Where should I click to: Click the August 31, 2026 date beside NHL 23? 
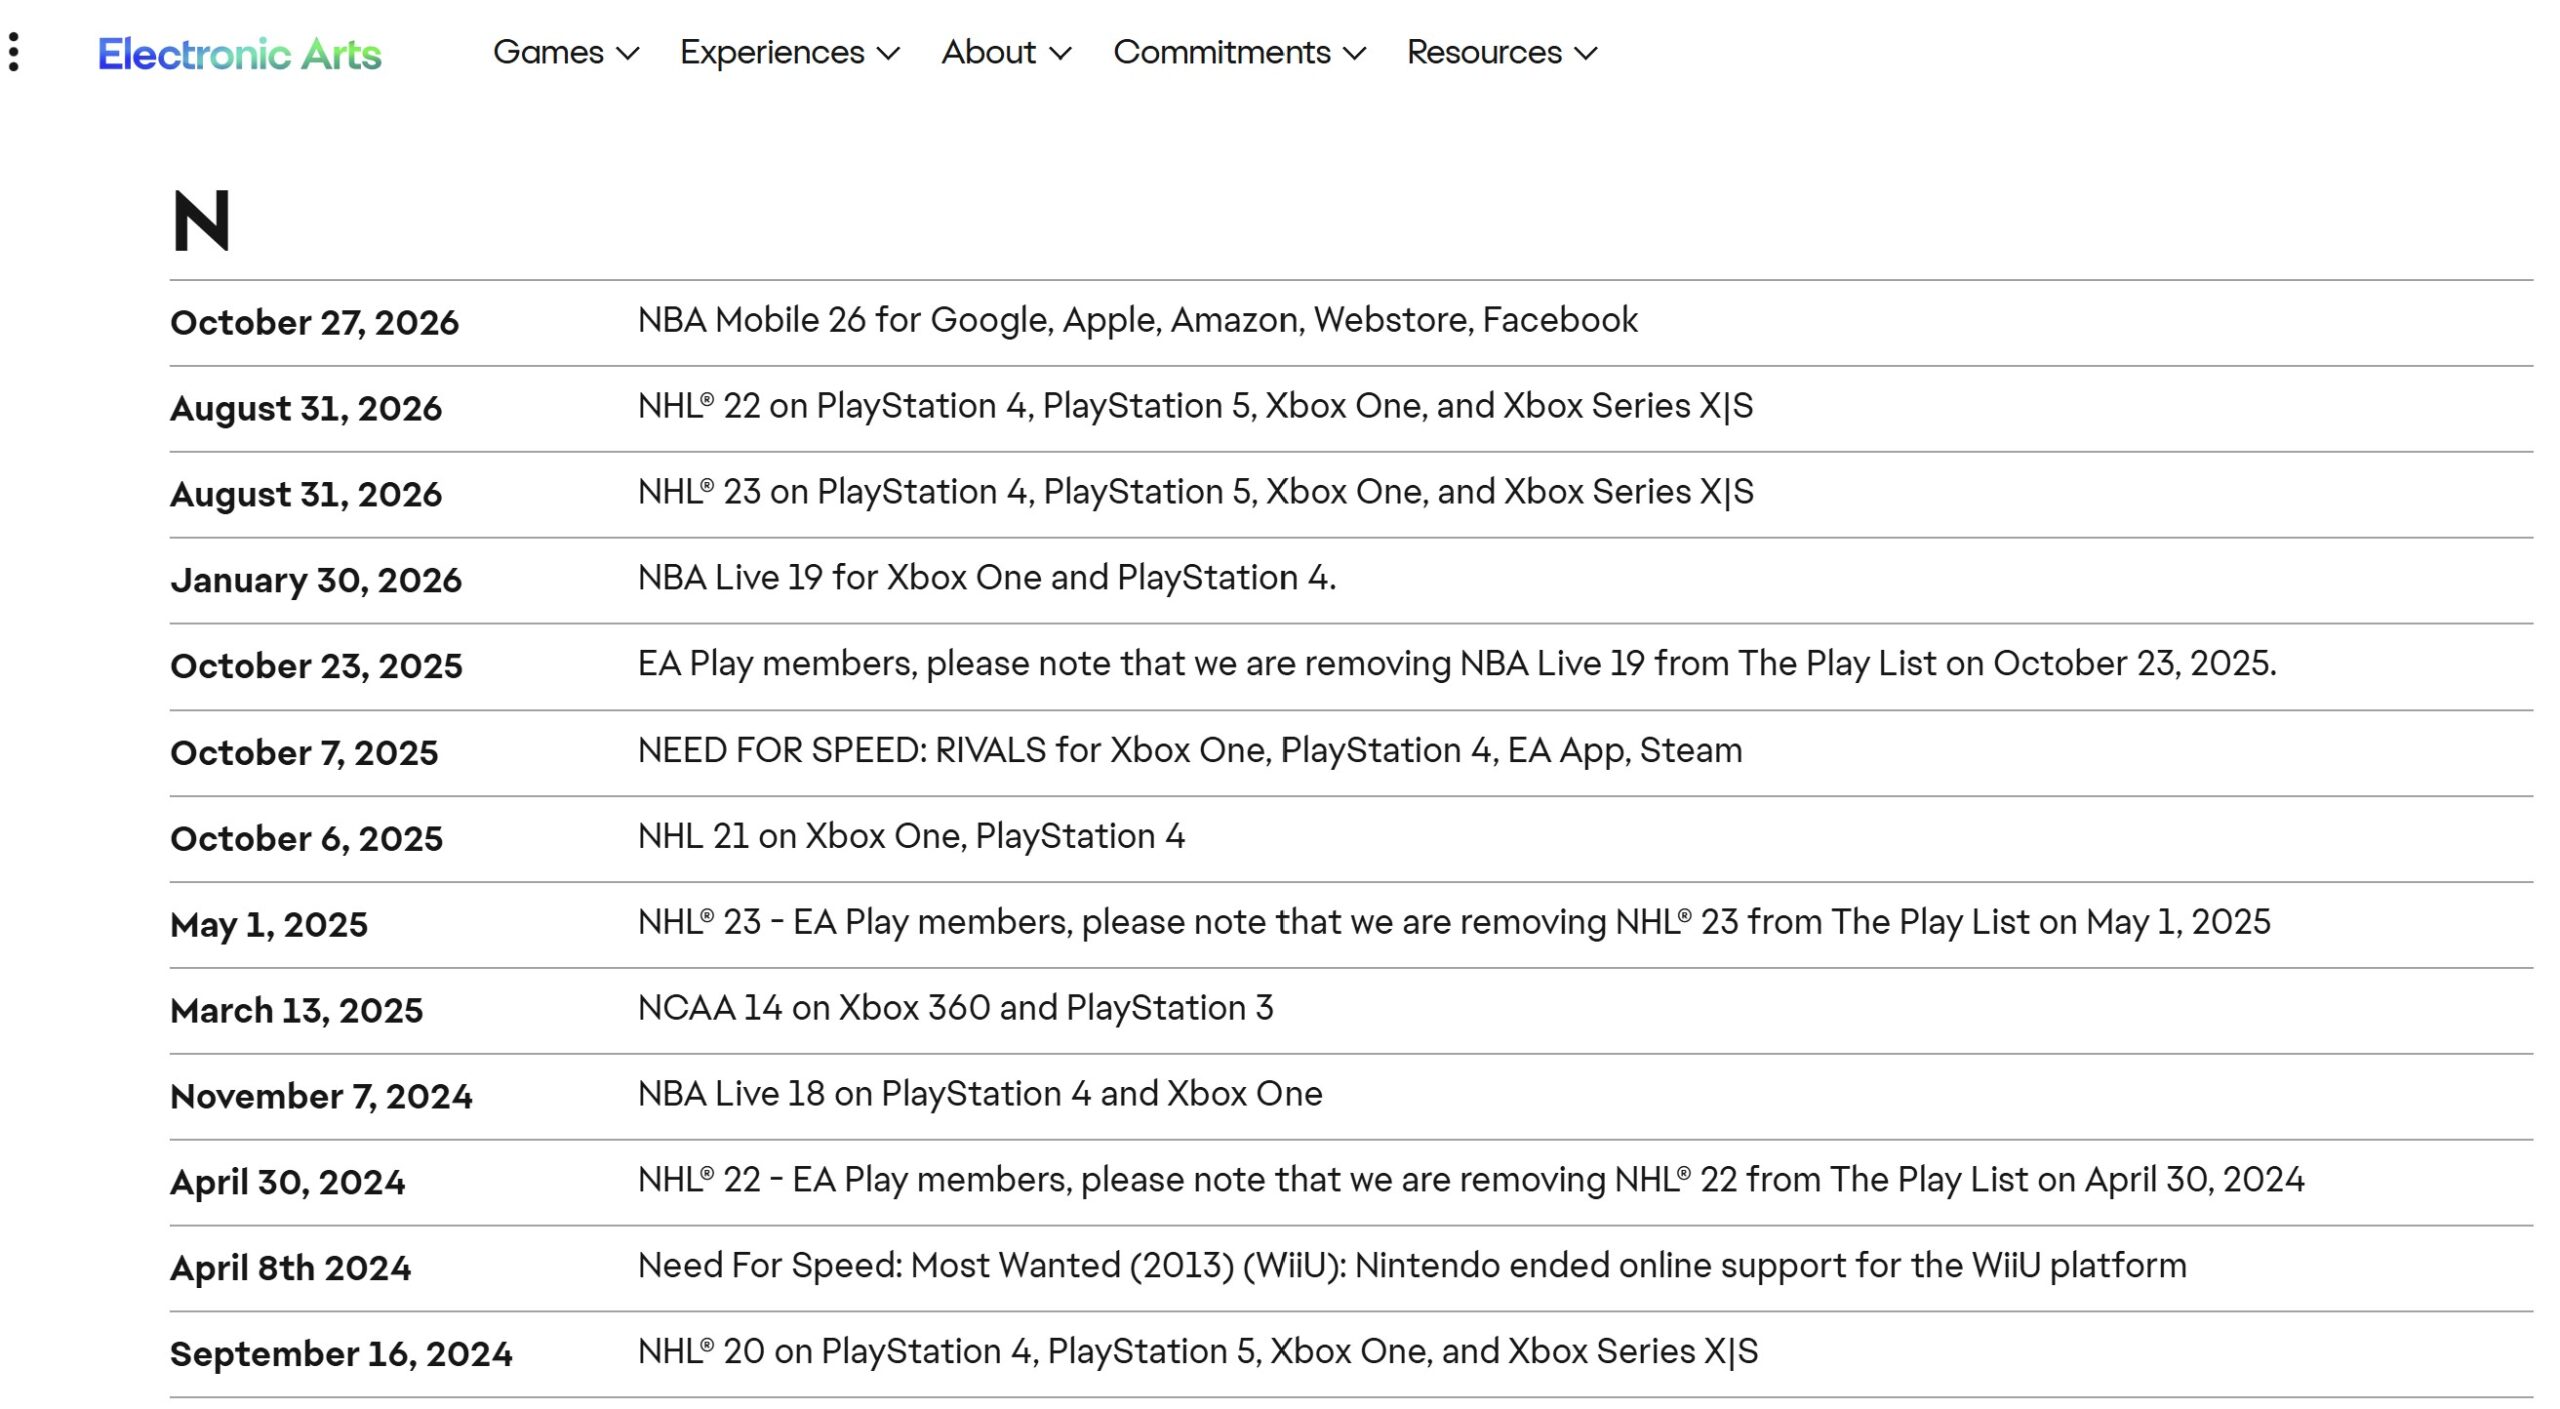point(305,495)
